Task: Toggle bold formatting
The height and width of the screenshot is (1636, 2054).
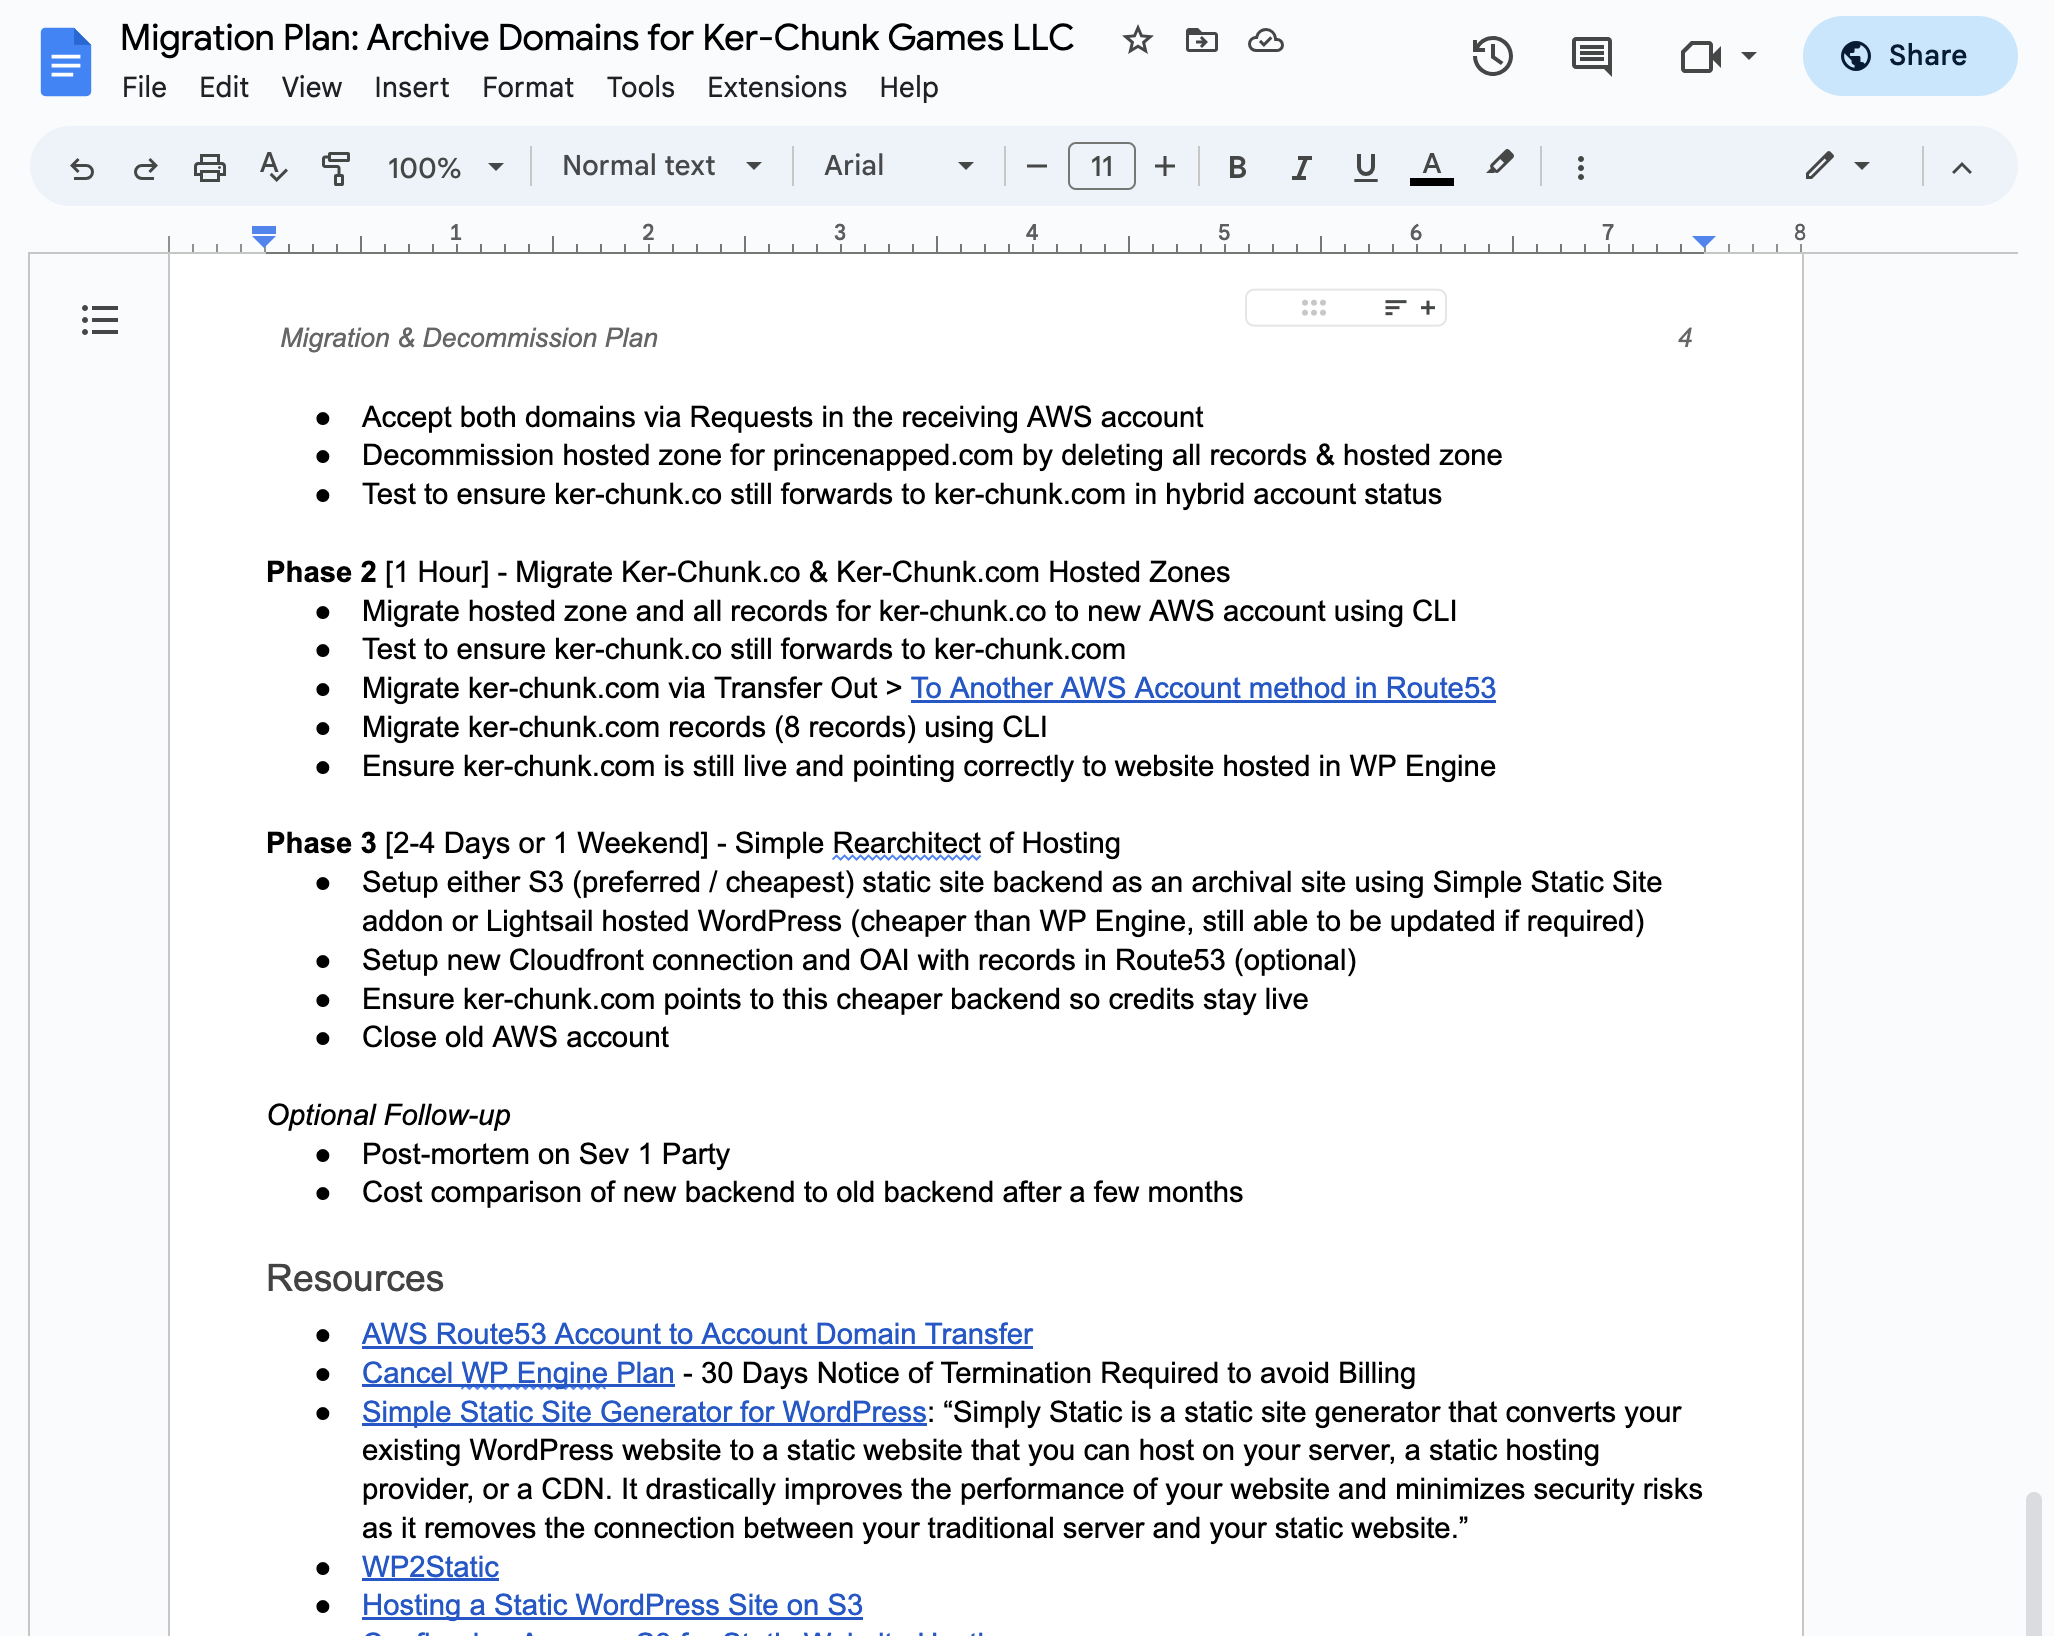Action: coord(1237,167)
